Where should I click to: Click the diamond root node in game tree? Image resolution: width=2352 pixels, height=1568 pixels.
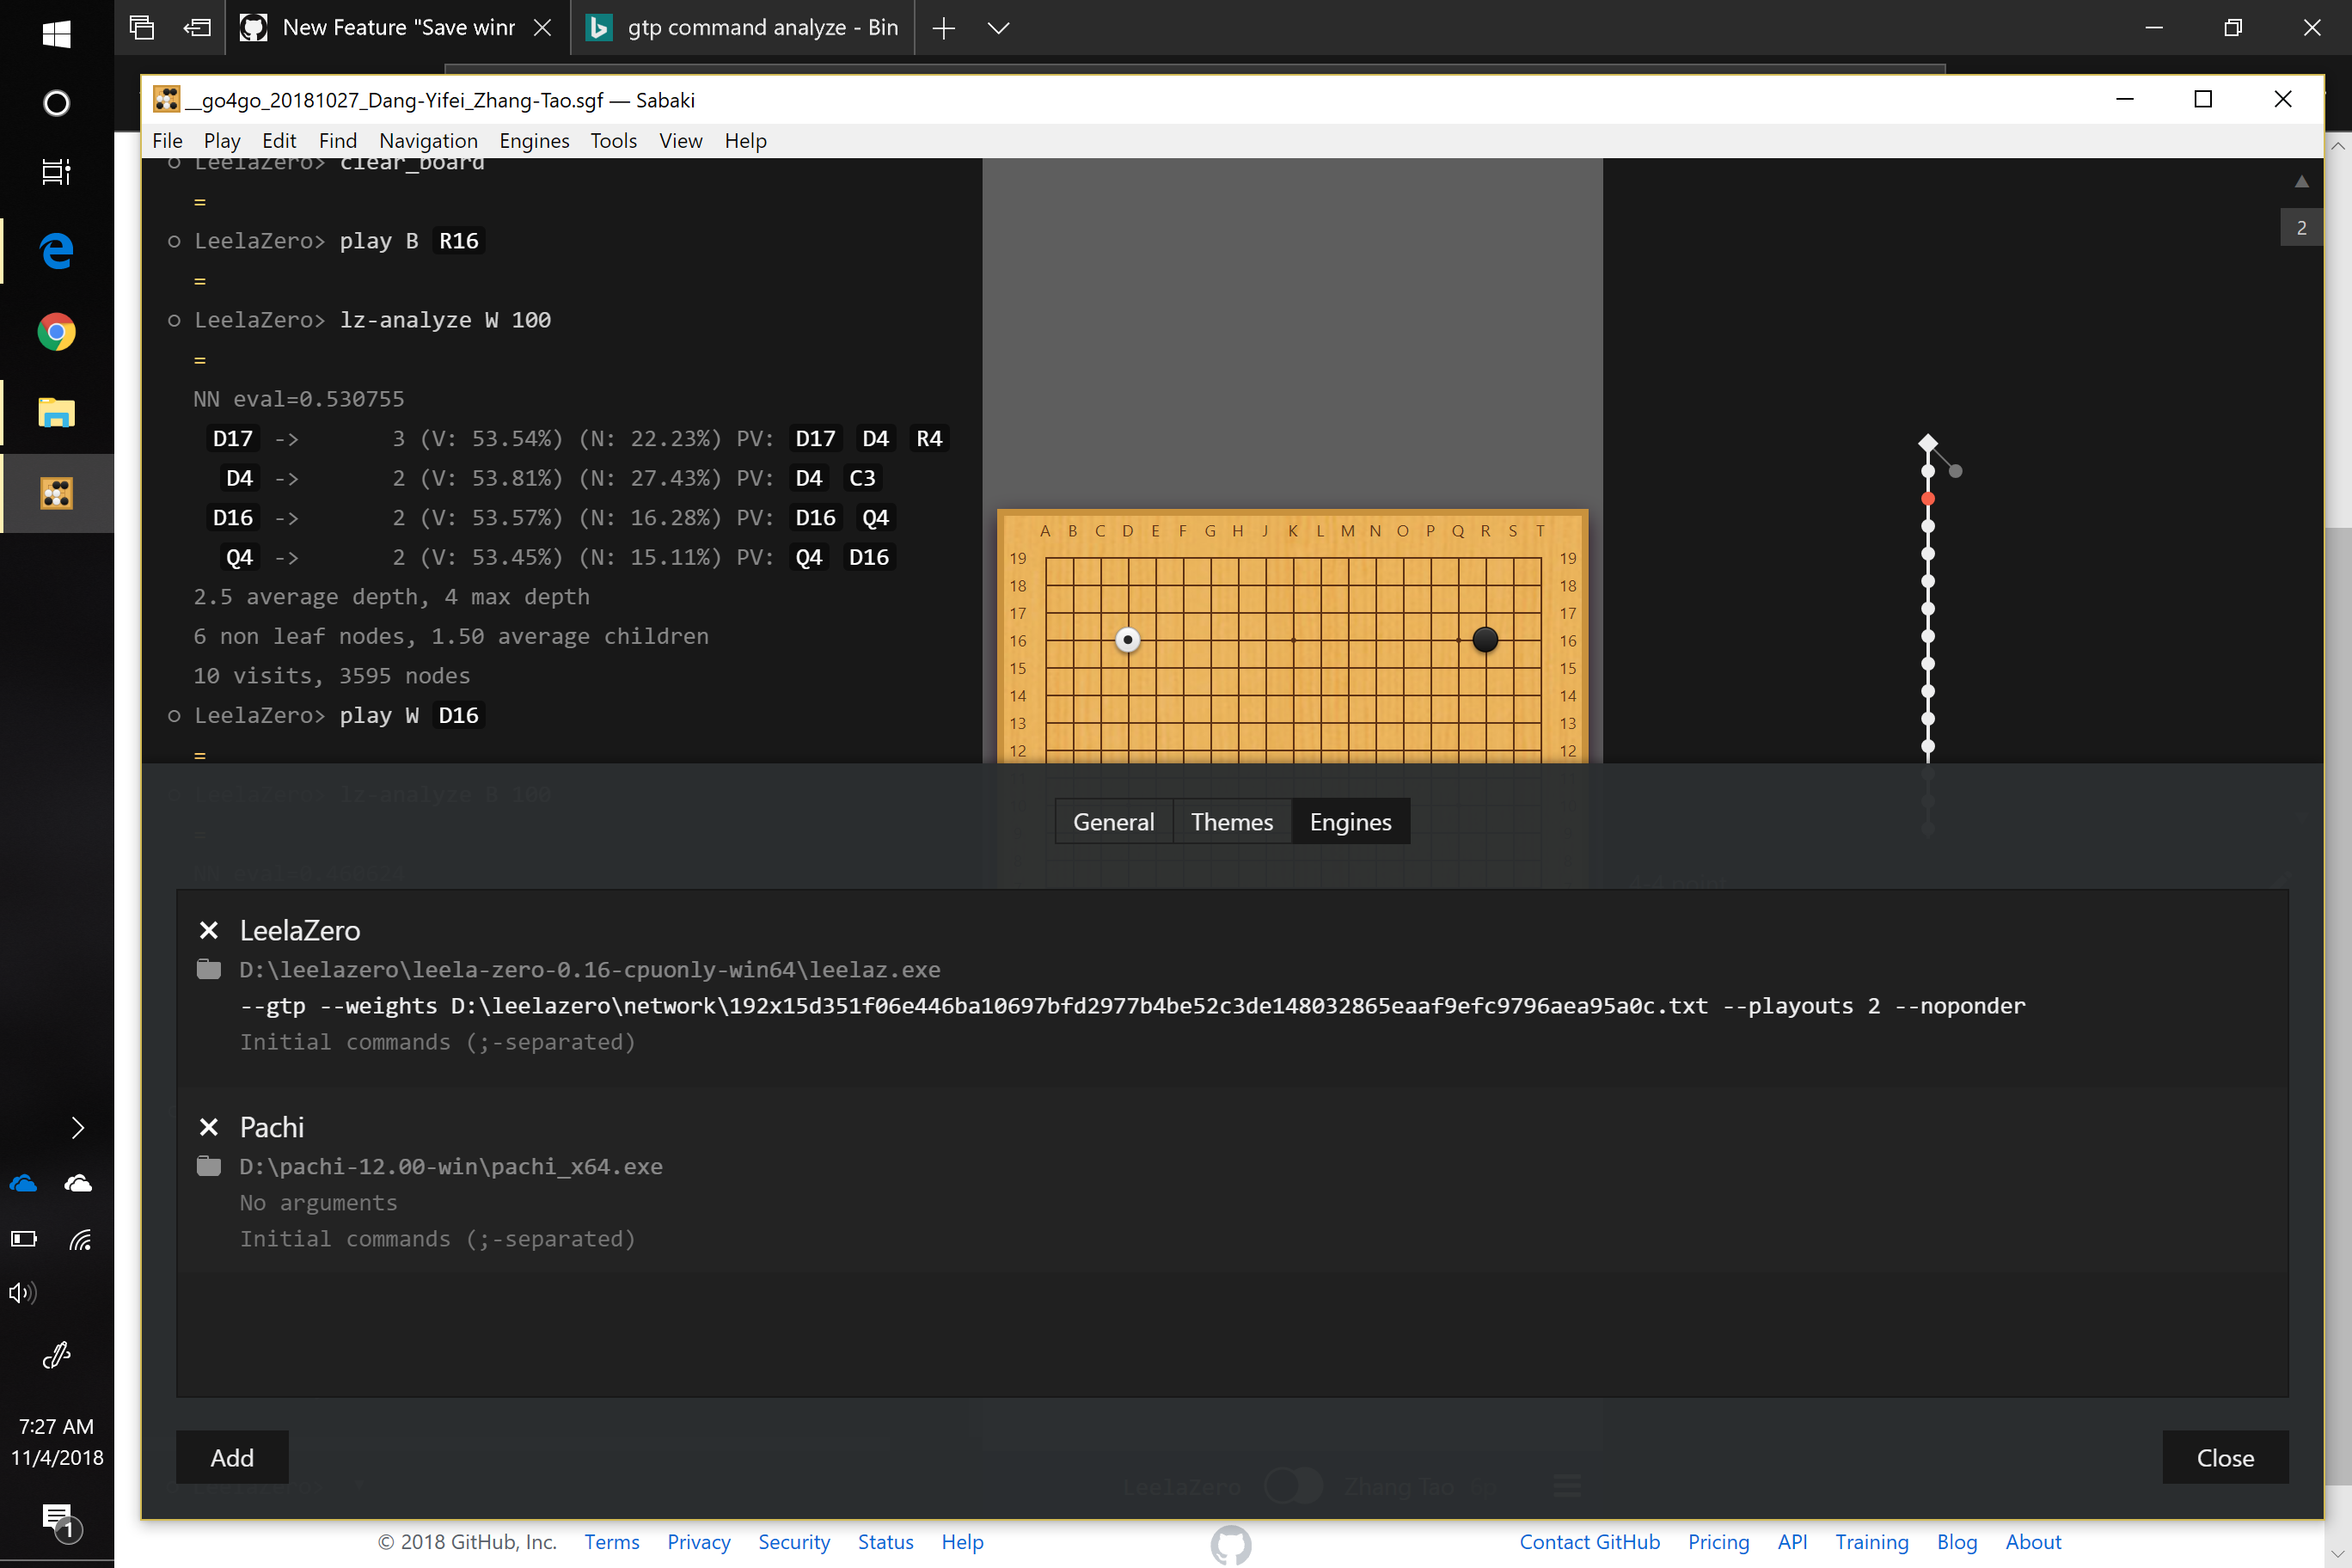click(x=1928, y=443)
